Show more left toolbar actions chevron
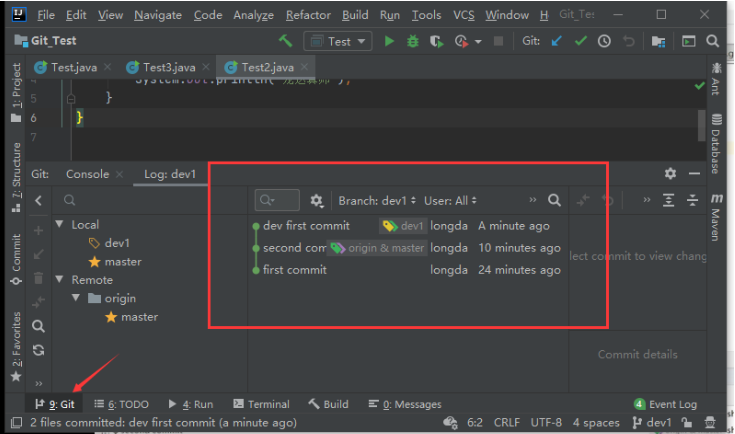Screen dimensions: 735x434 pos(38,383)
